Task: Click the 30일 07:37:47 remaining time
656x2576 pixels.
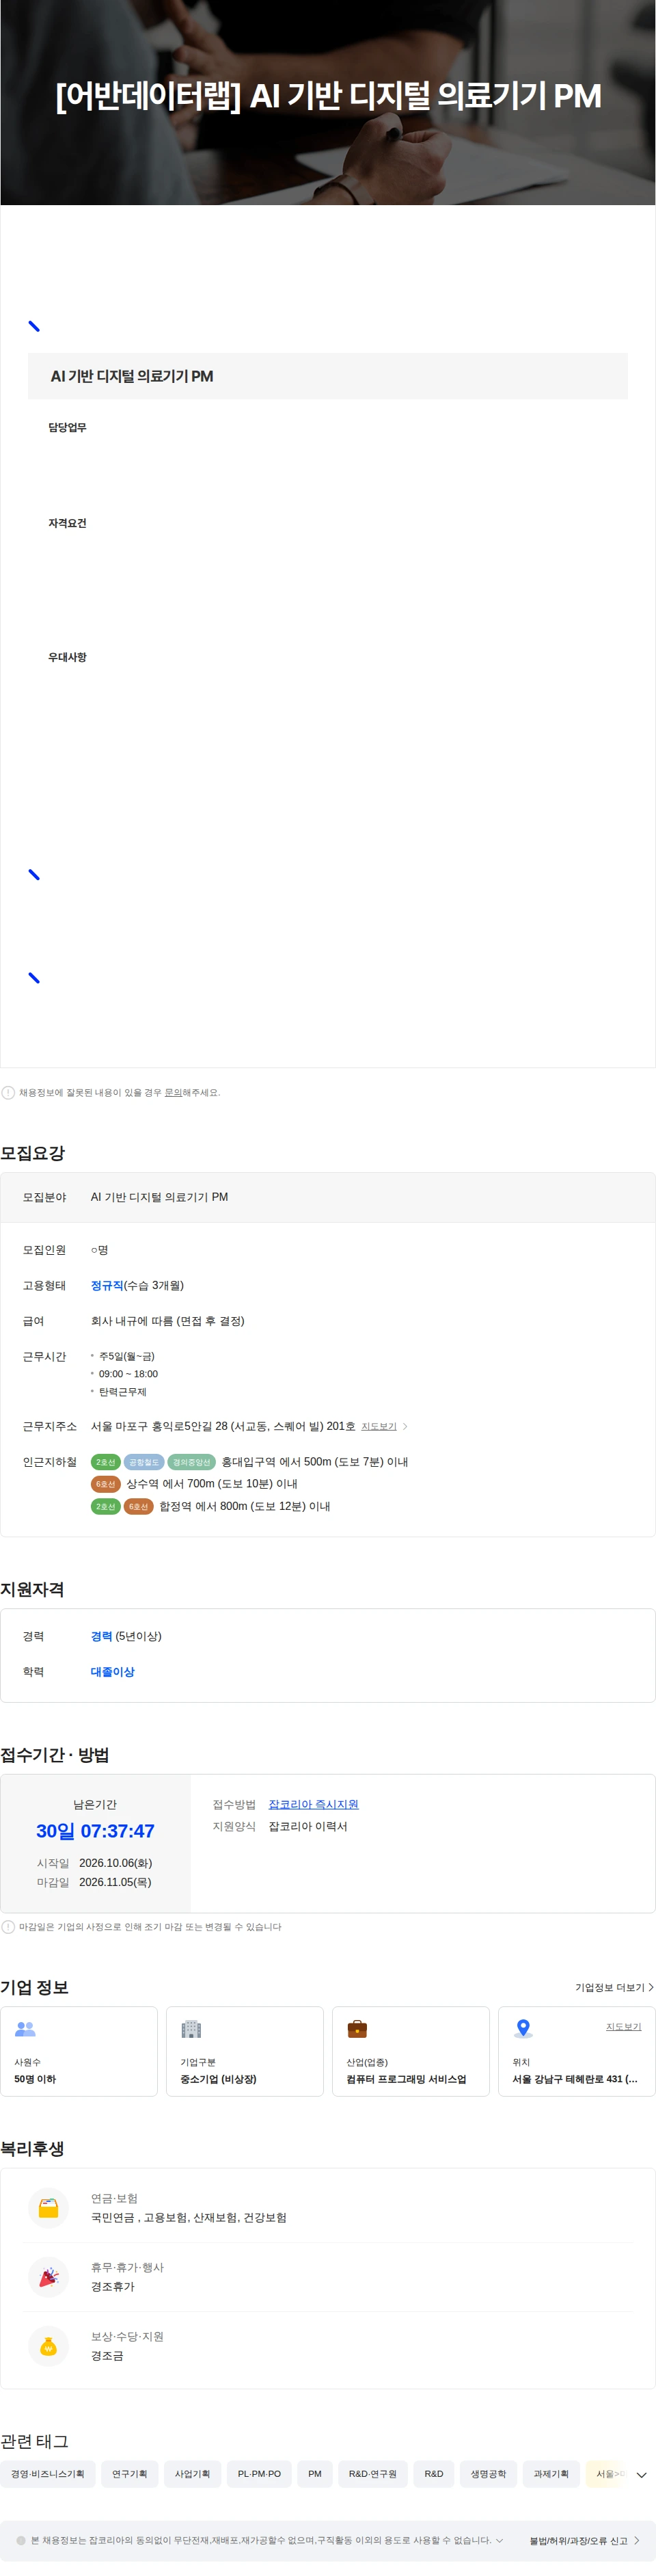Action: (95, 1831)
